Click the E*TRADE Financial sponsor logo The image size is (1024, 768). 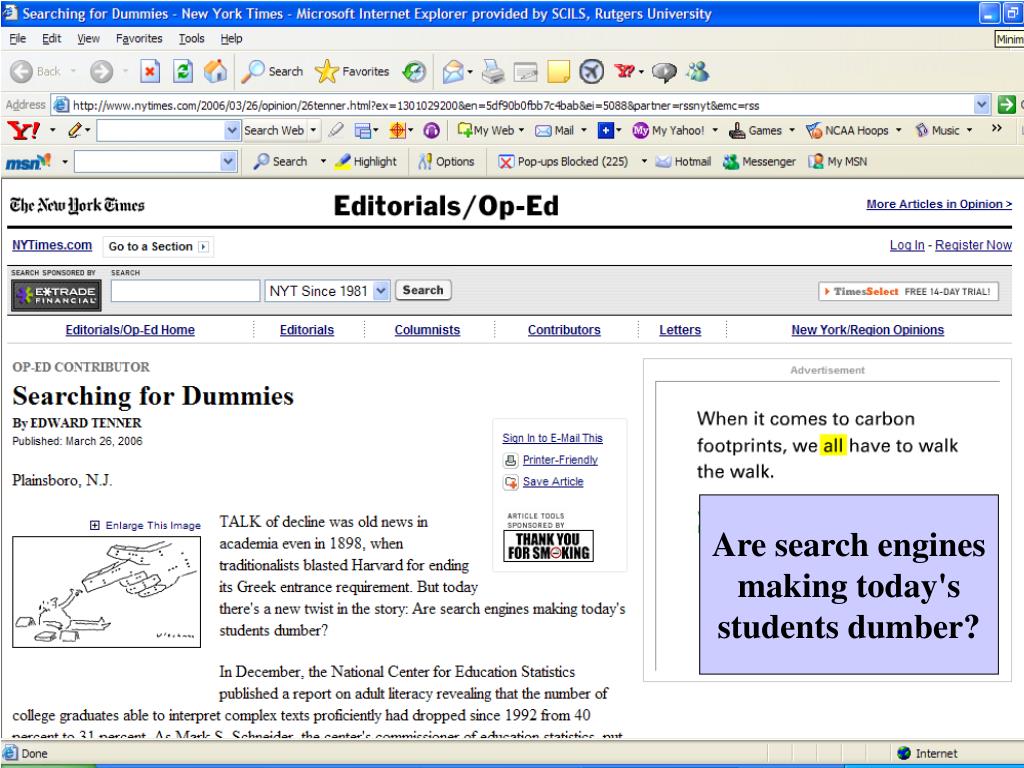point(56,294)
